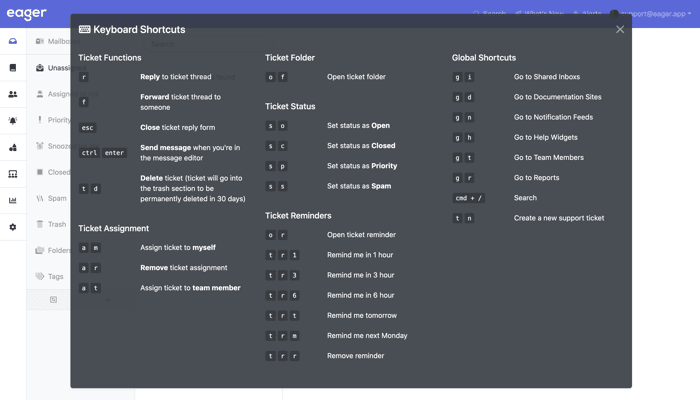Screen dimensions: 700x400
Task: Expand the support@eager.app account dropdown
Action: click(x=651, y=13)
